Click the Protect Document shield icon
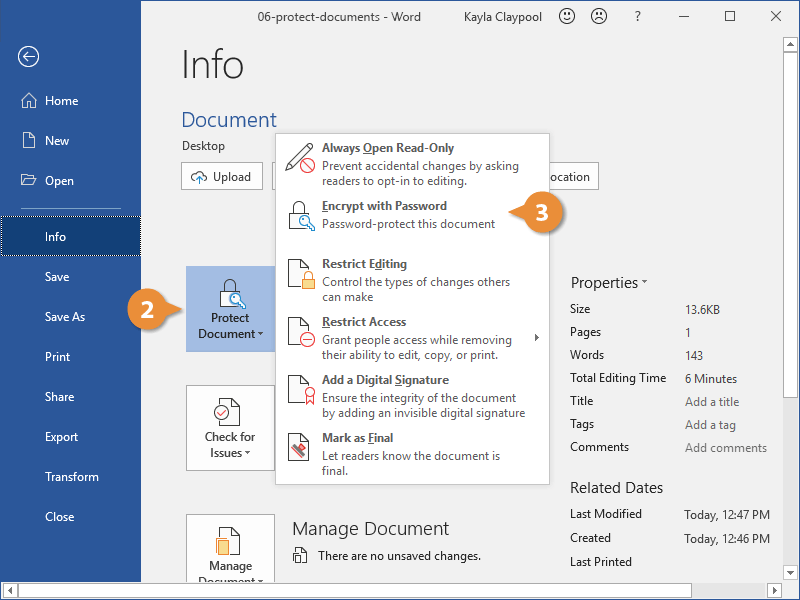 (x=230, y=293)
